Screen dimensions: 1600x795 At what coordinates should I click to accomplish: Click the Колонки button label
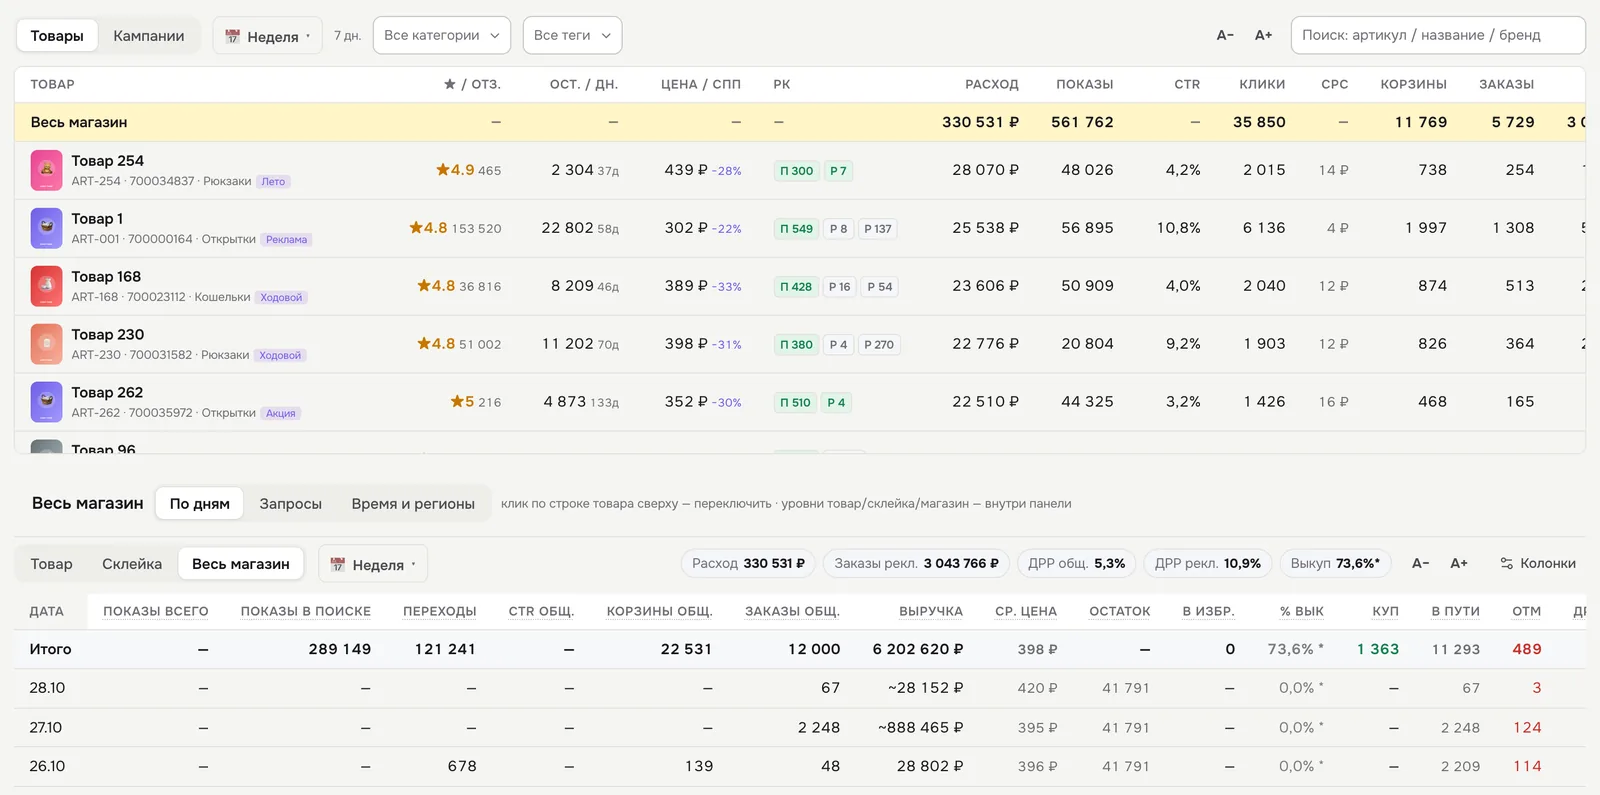tap(1547, 564)
